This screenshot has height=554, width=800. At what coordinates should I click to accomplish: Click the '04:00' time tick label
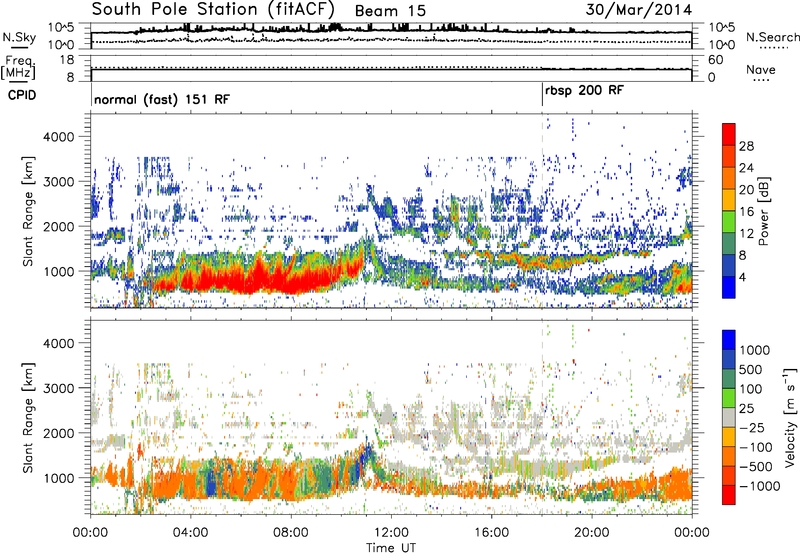point(191,533)
